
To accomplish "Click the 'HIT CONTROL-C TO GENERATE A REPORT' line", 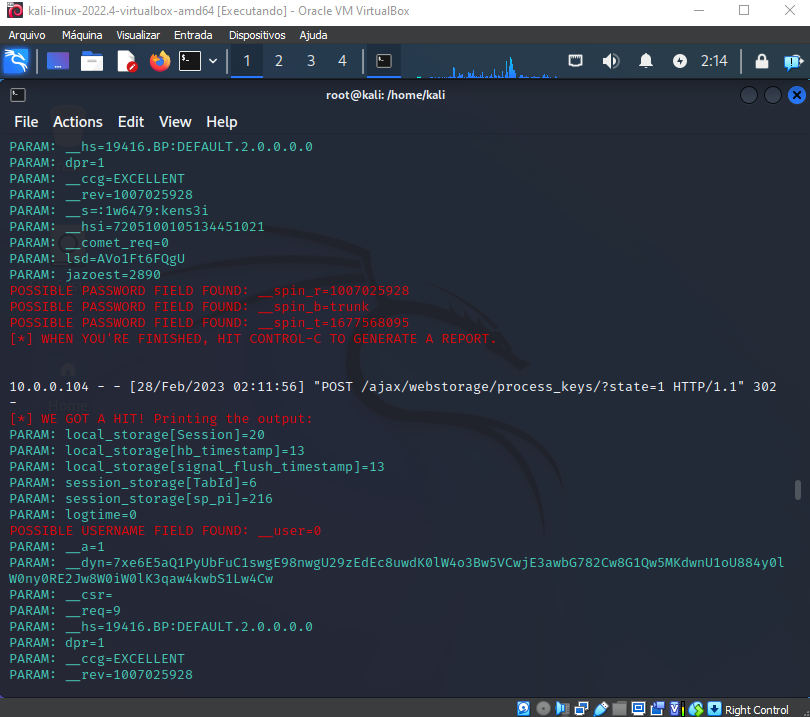I will 253,338.
